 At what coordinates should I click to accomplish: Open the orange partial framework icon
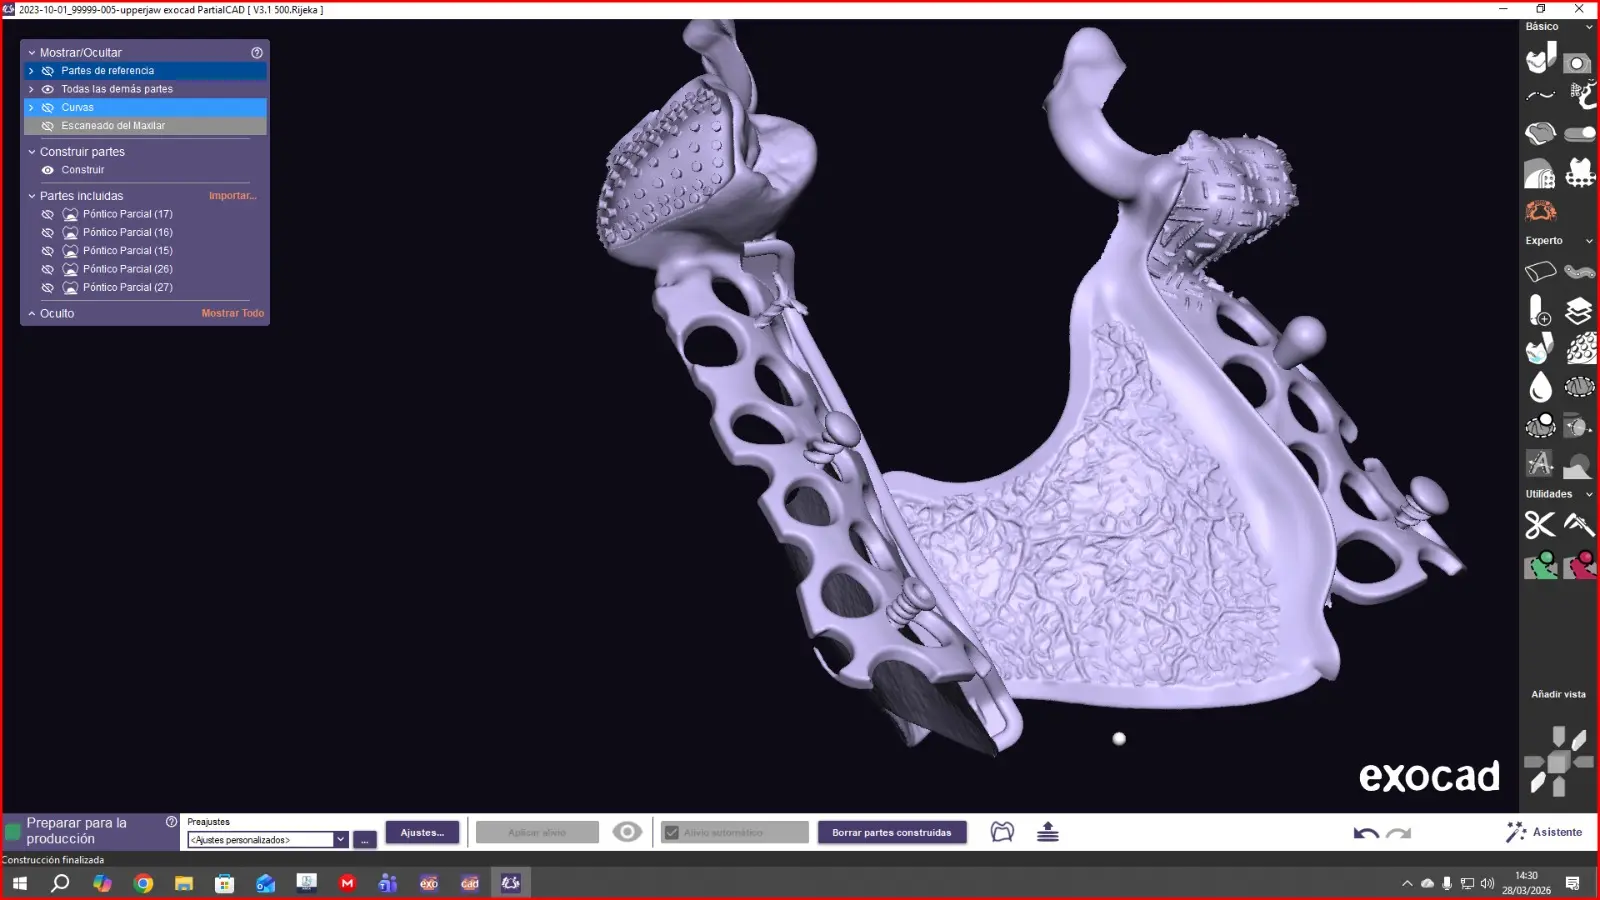[1541, 211]
